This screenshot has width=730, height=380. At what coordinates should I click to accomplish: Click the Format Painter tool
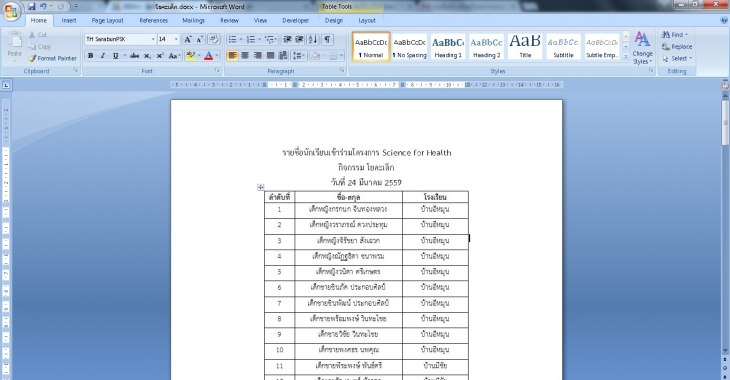[x=52, y=58]
